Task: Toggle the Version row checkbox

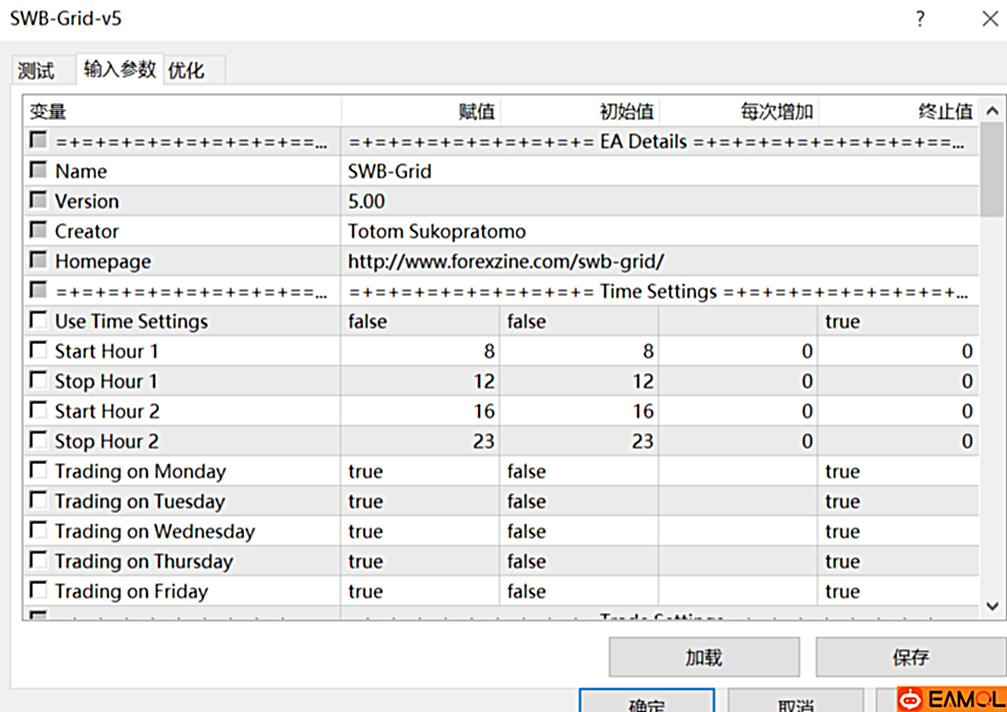Action: (39, 200)
